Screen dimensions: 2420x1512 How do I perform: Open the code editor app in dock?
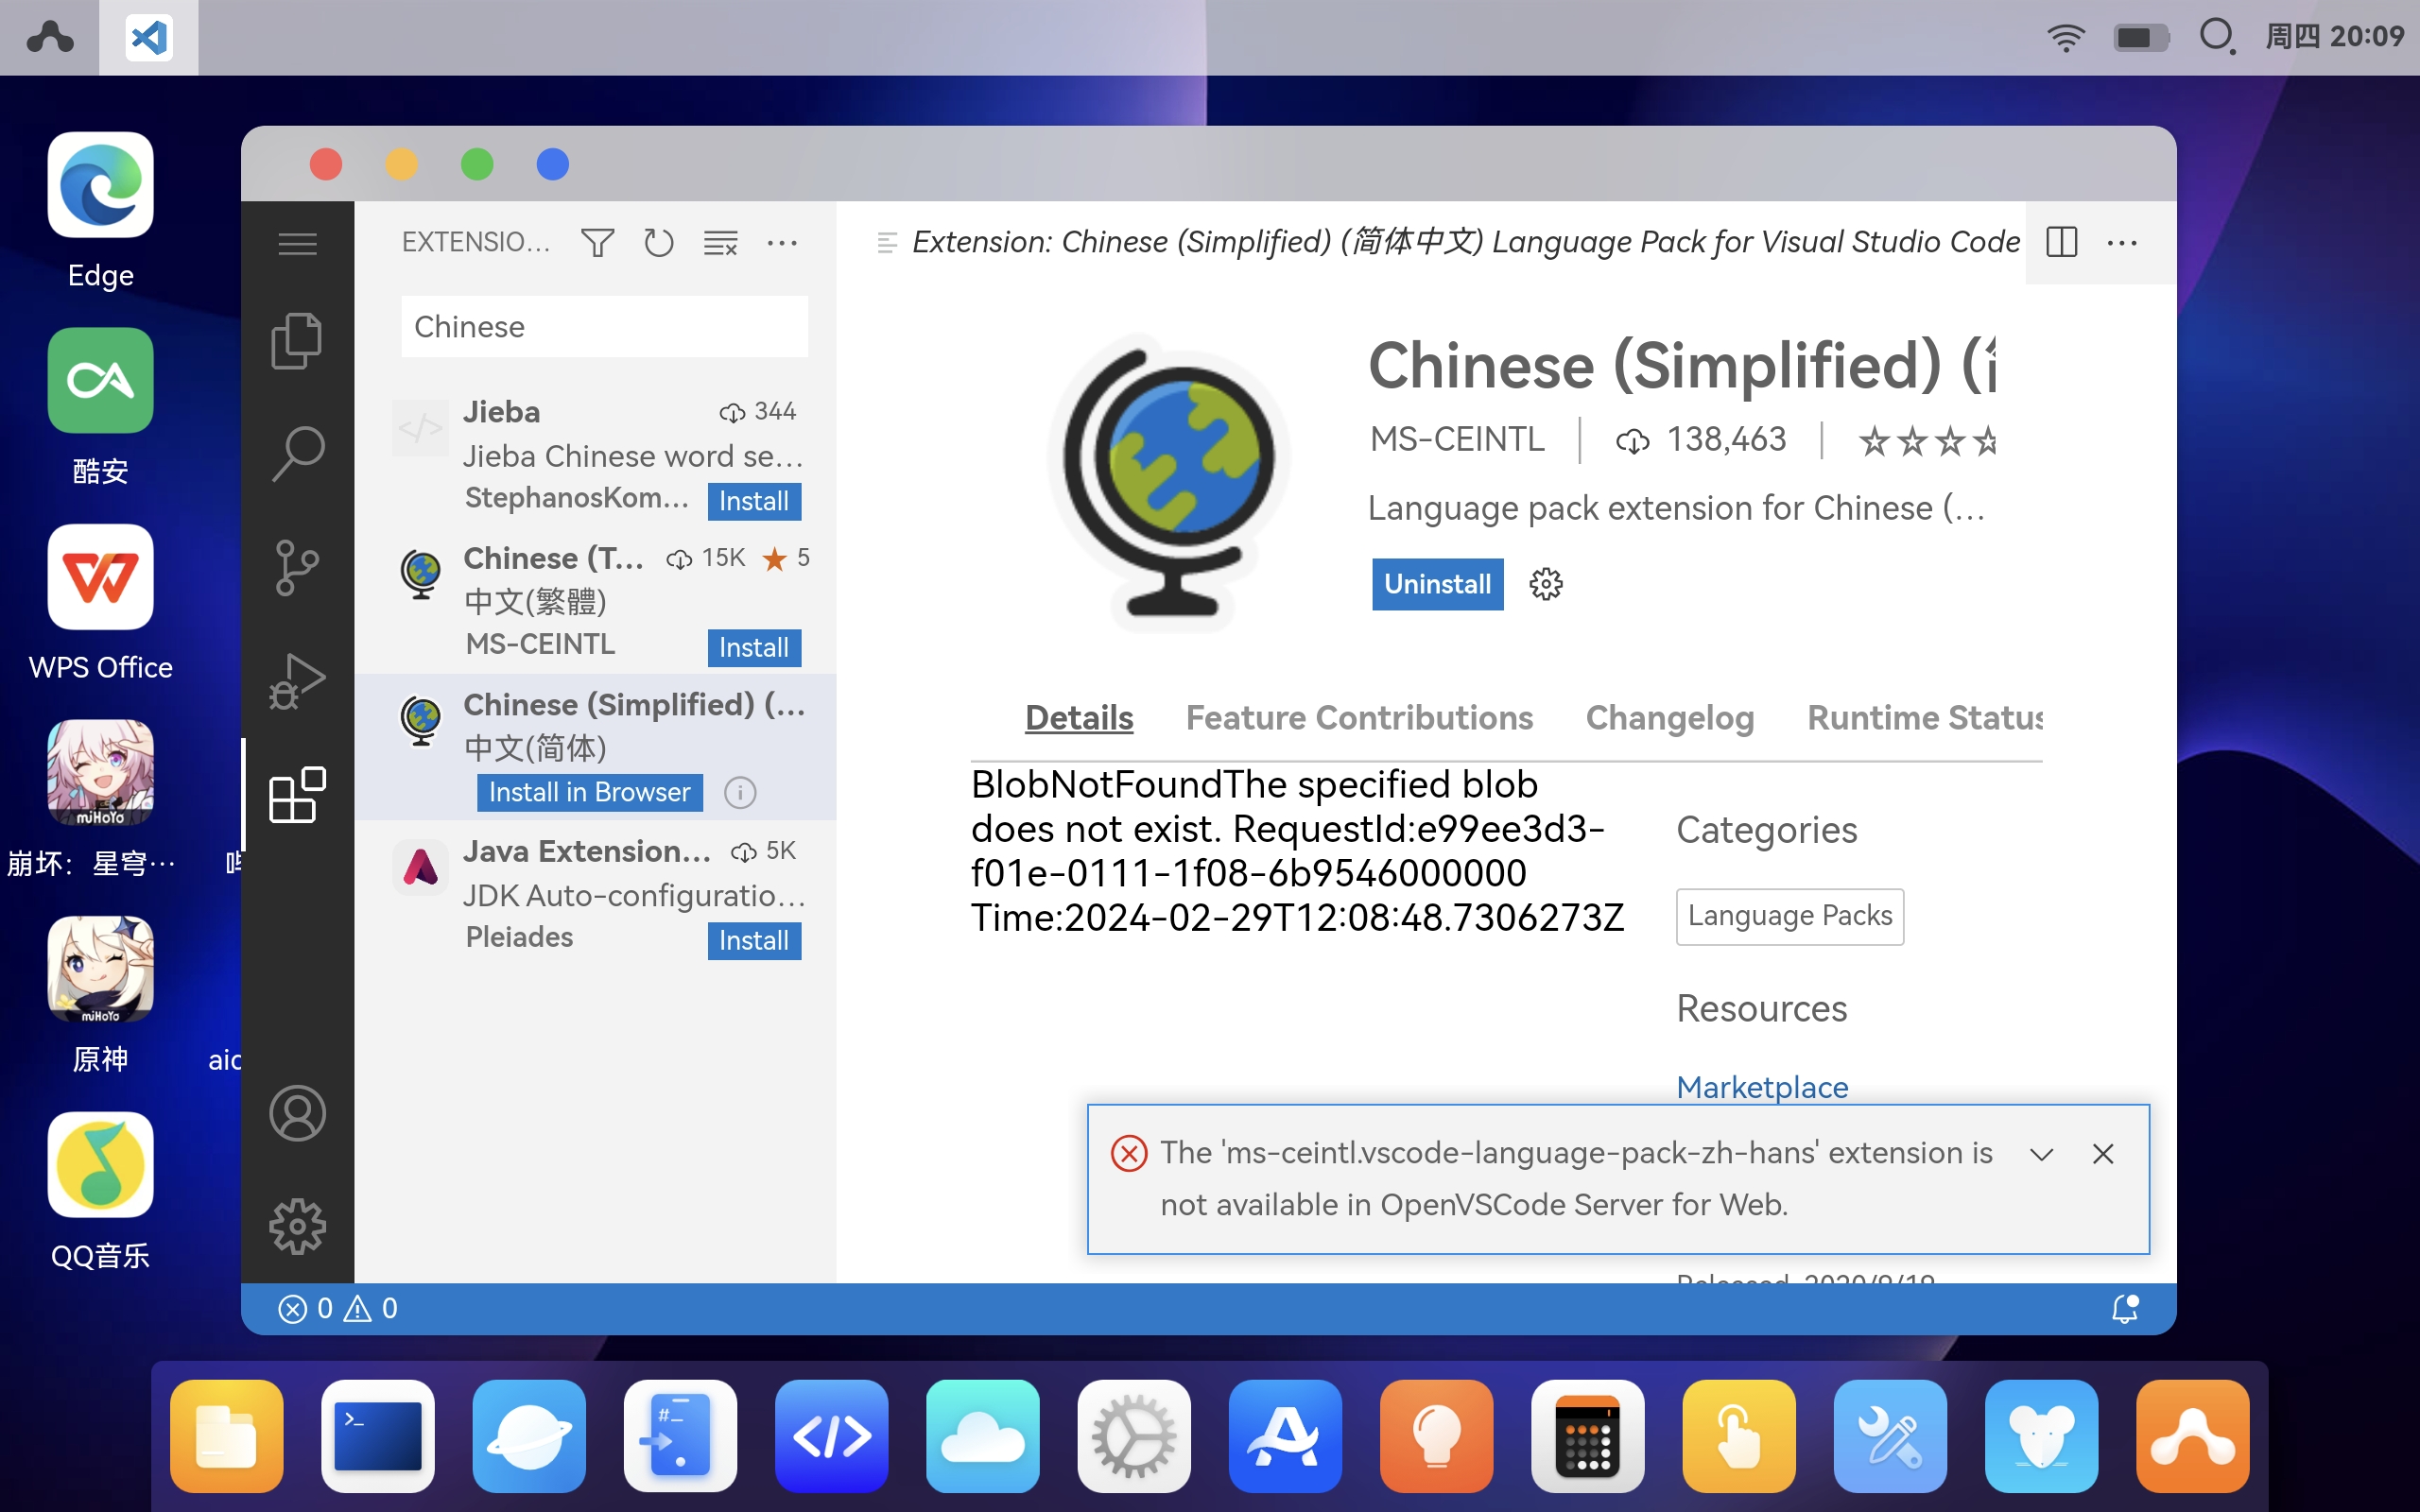(x=831, y=1436)
